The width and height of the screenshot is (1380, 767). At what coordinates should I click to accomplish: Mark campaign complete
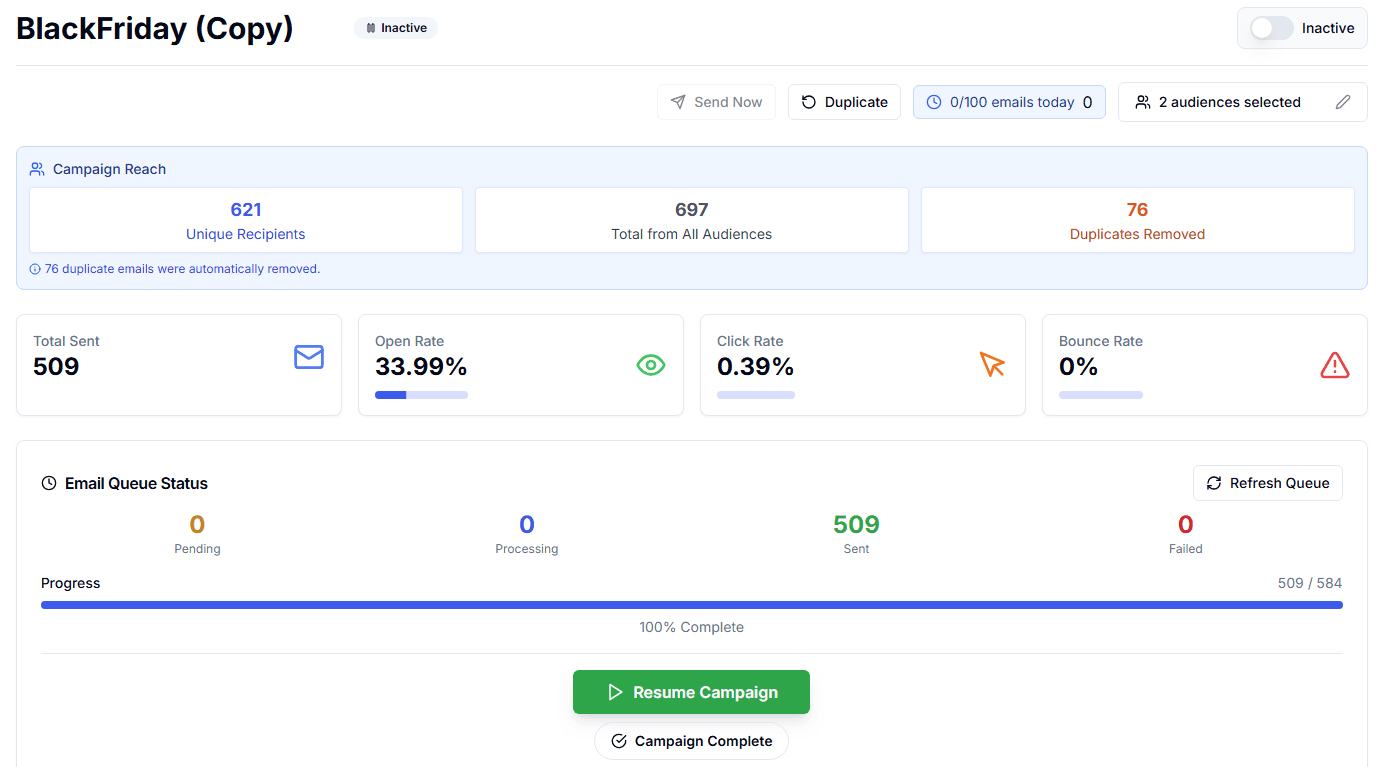[691, 741]
